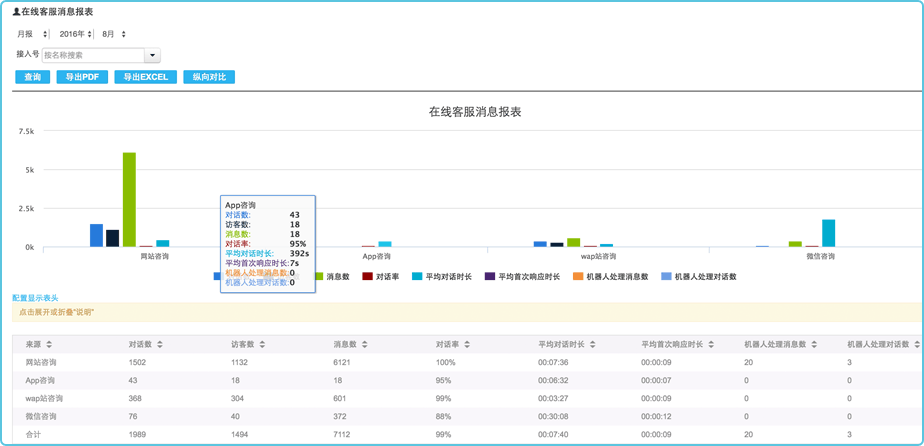
Task: Click the 查询 query button
Action: pyautogui.click(x=33, y=77)
